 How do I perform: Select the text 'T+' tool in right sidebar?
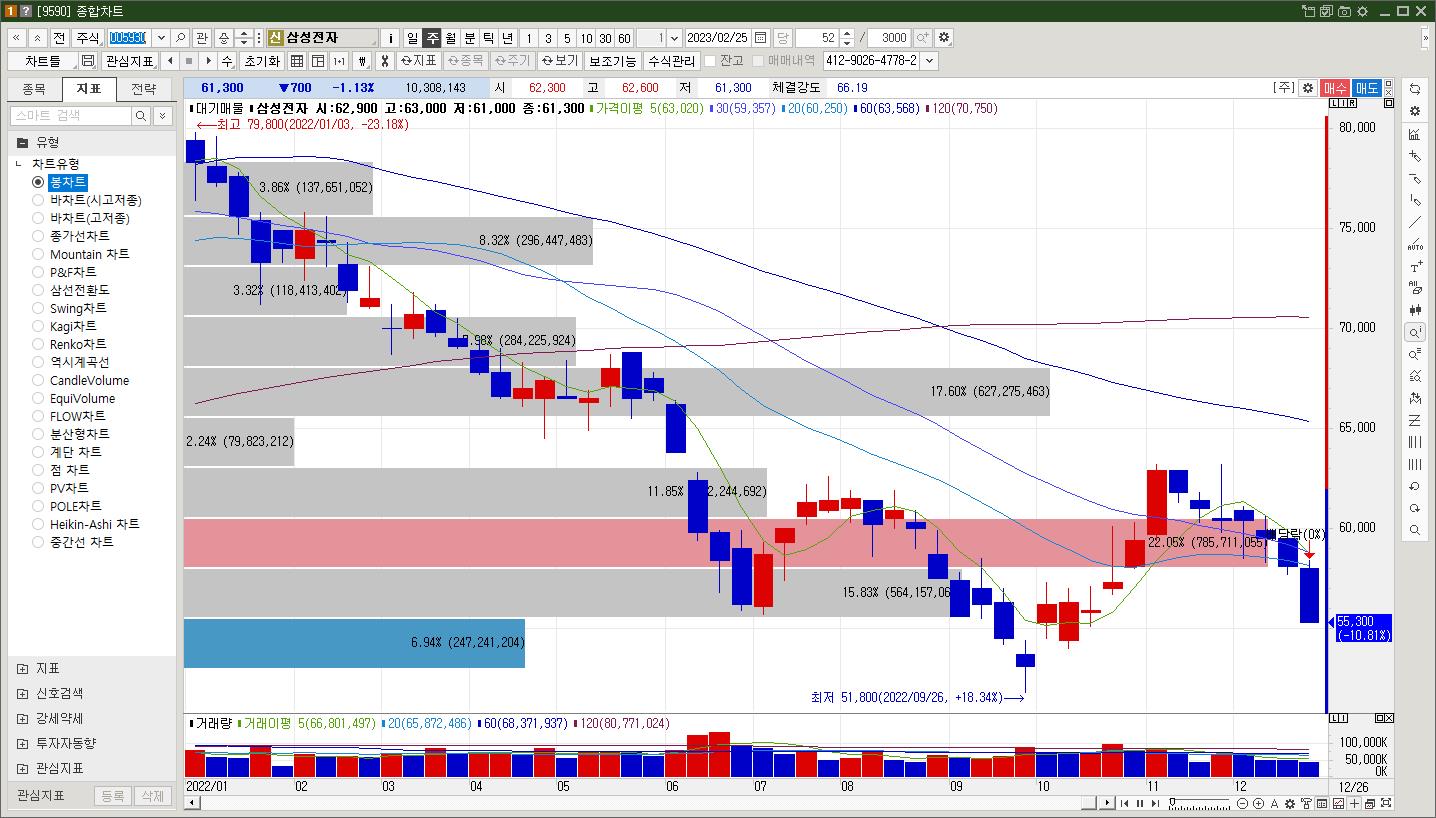(1414, 266)
